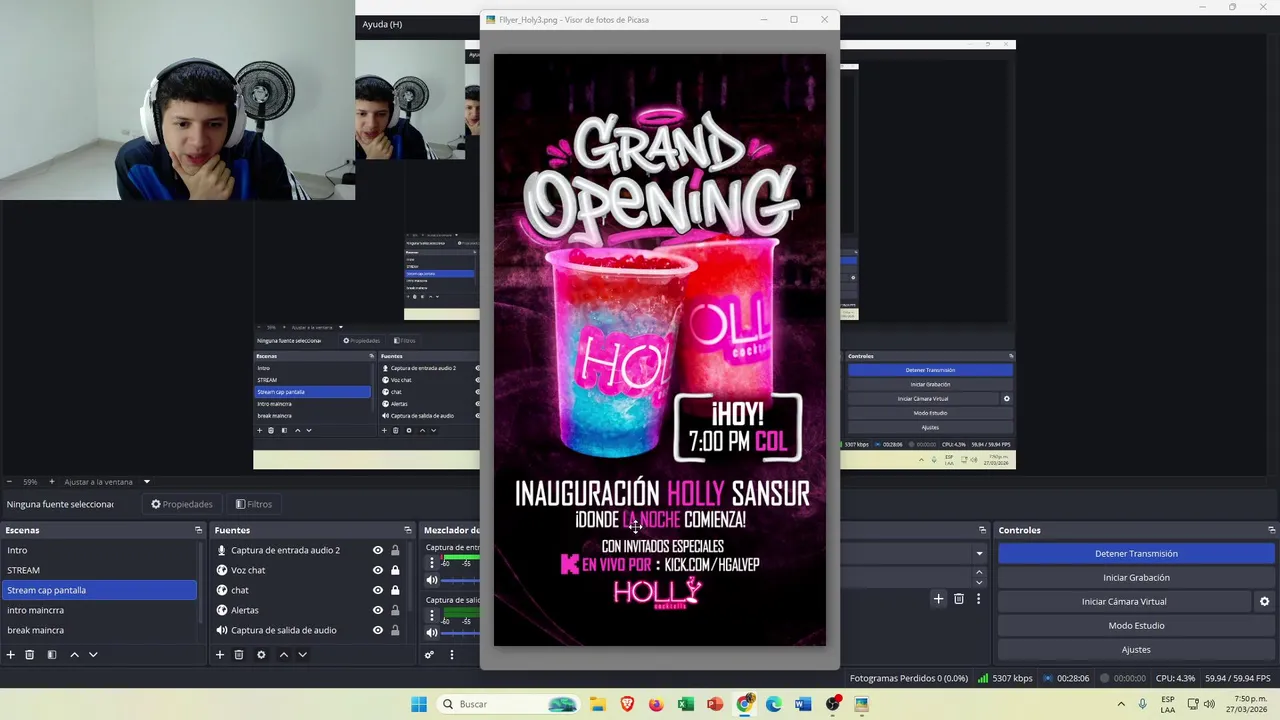This screenshot has height=720, width=1280.
Task: Move the selected scene up
Action: [74, 655]
